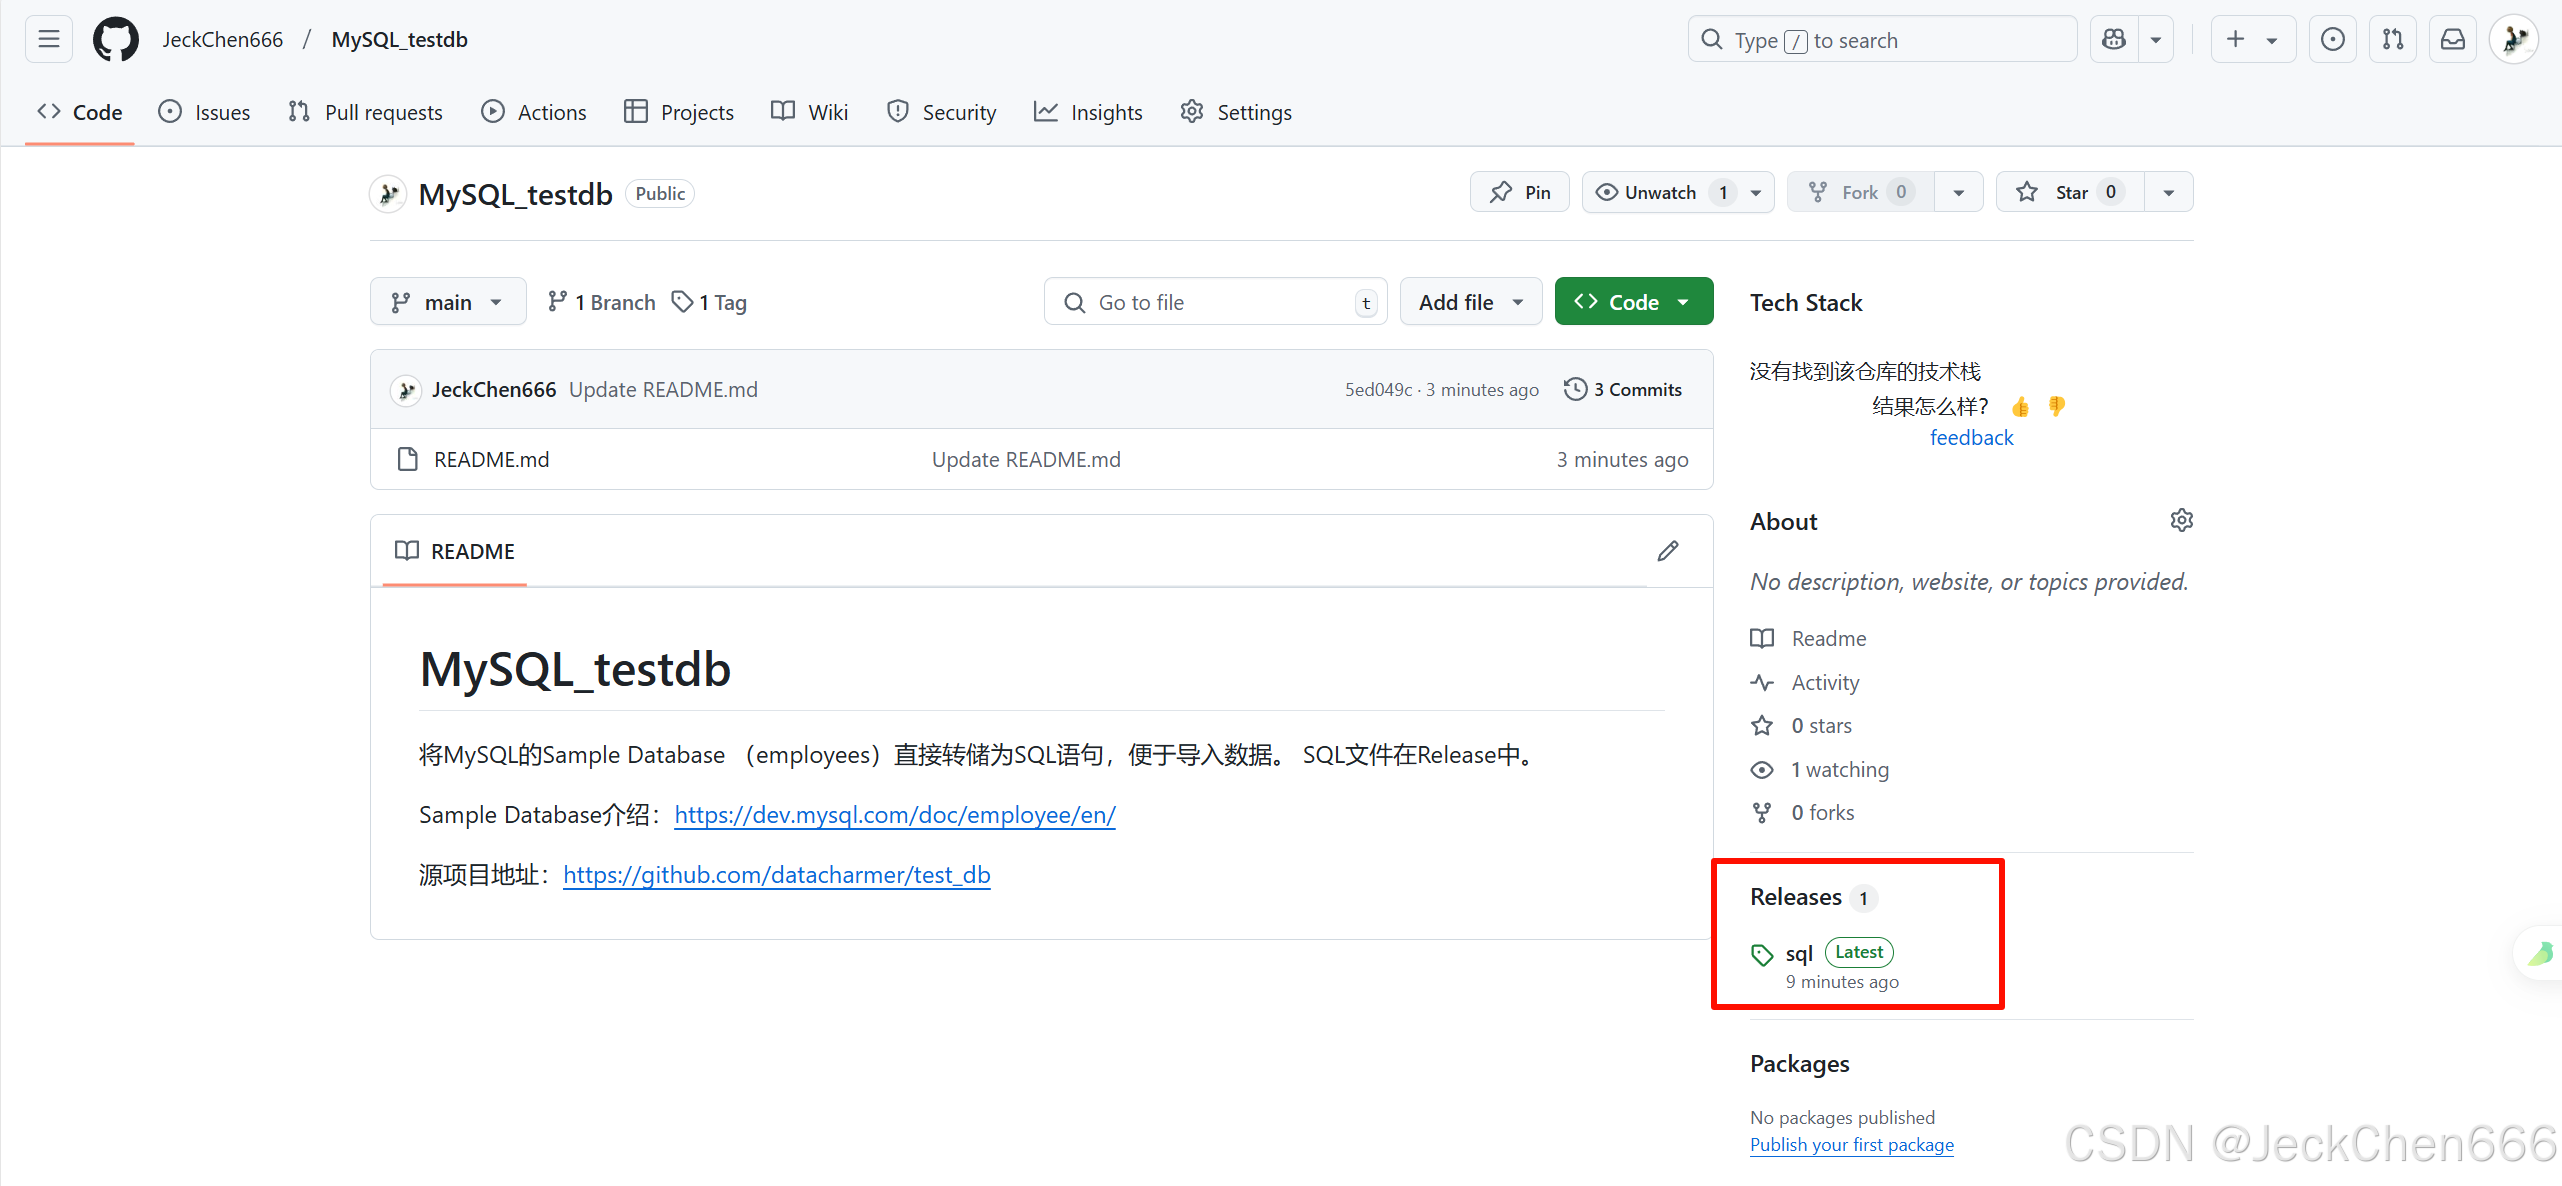The width and height of the screenshot is (2562, 1186).
Task: Click the star count progress badge
Action: [2109, 192]
